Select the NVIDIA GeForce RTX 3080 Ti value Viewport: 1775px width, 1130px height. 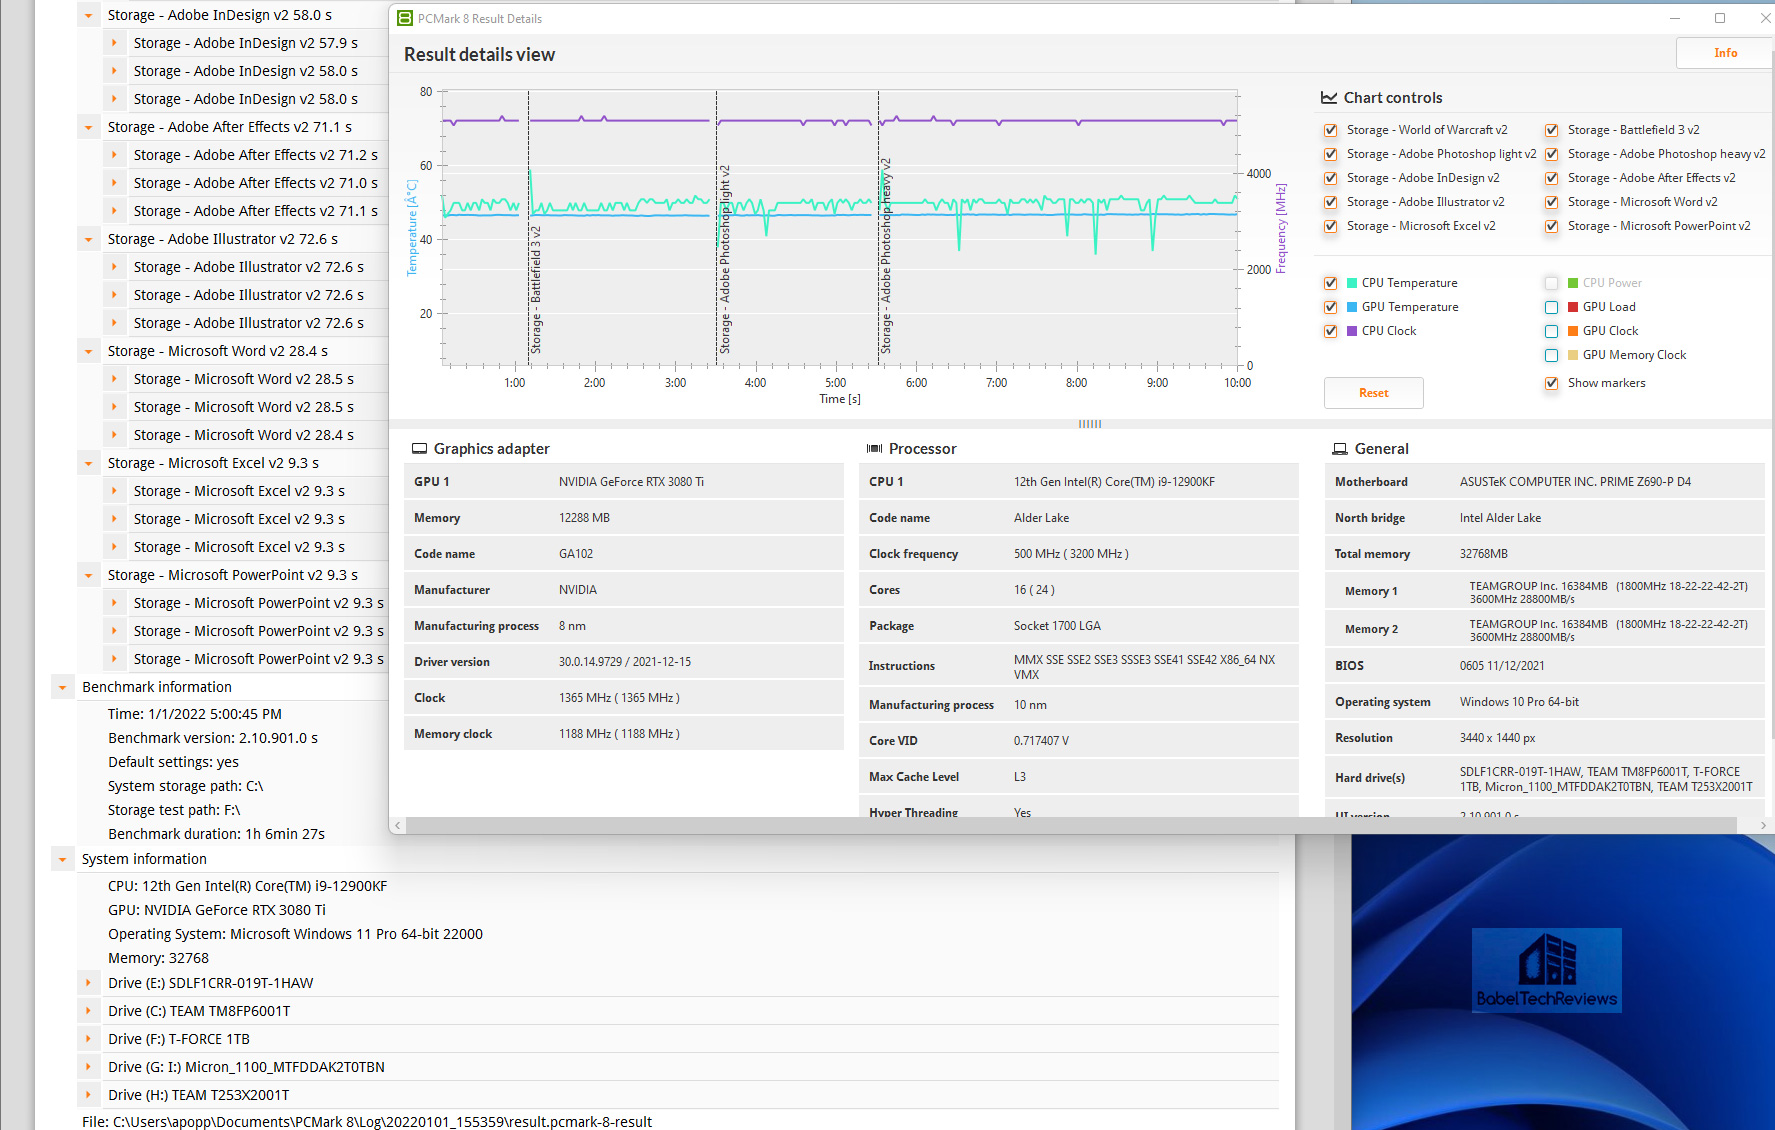coord(631,482)
